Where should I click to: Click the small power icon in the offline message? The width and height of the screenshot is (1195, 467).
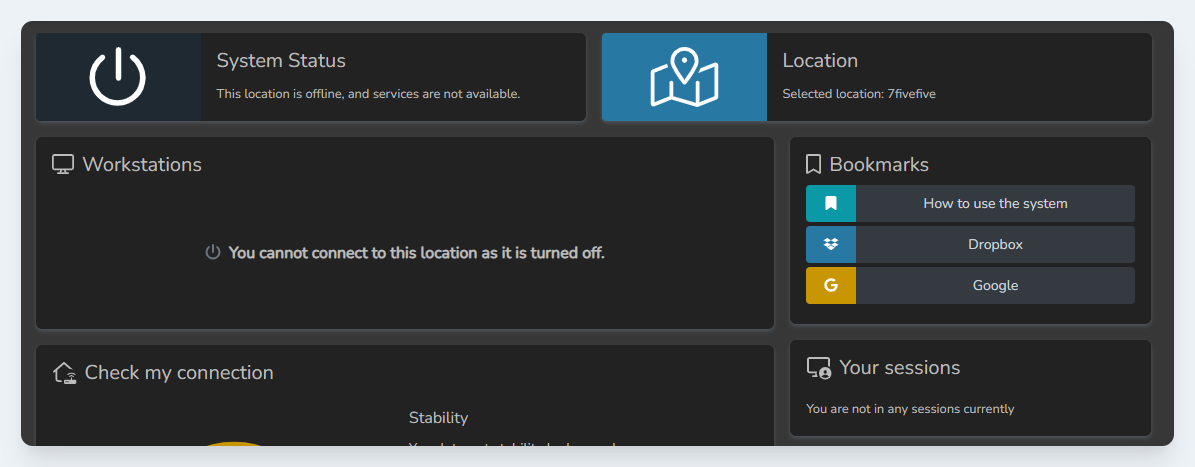point(212,253)
